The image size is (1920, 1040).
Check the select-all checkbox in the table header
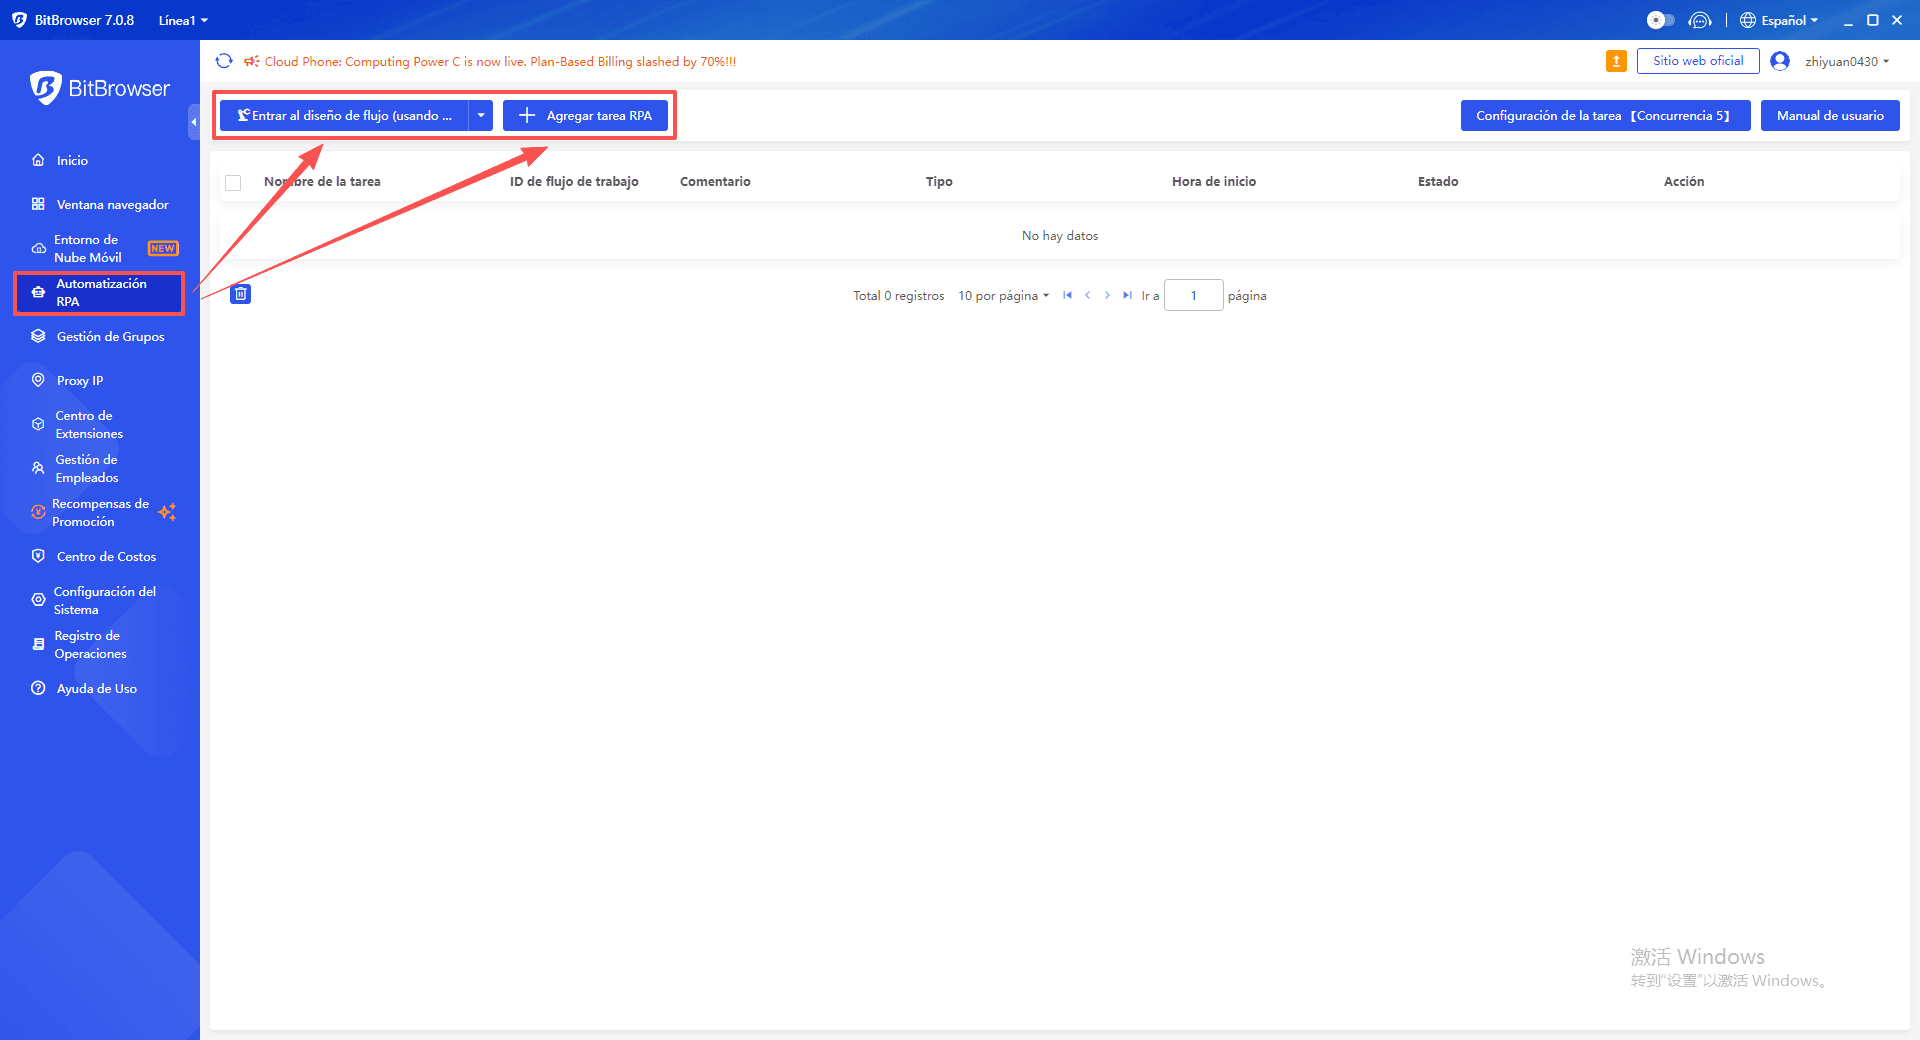pos(233,182)
